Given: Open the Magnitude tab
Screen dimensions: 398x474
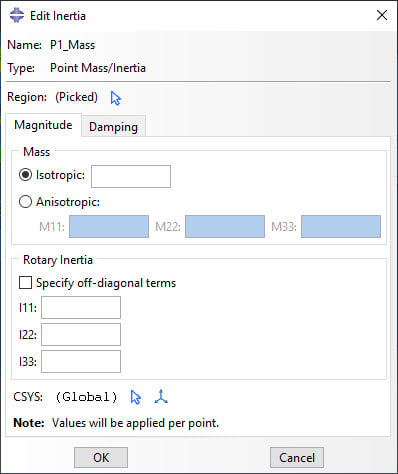Looking at the screenshot, I should (x=43, y=125).
